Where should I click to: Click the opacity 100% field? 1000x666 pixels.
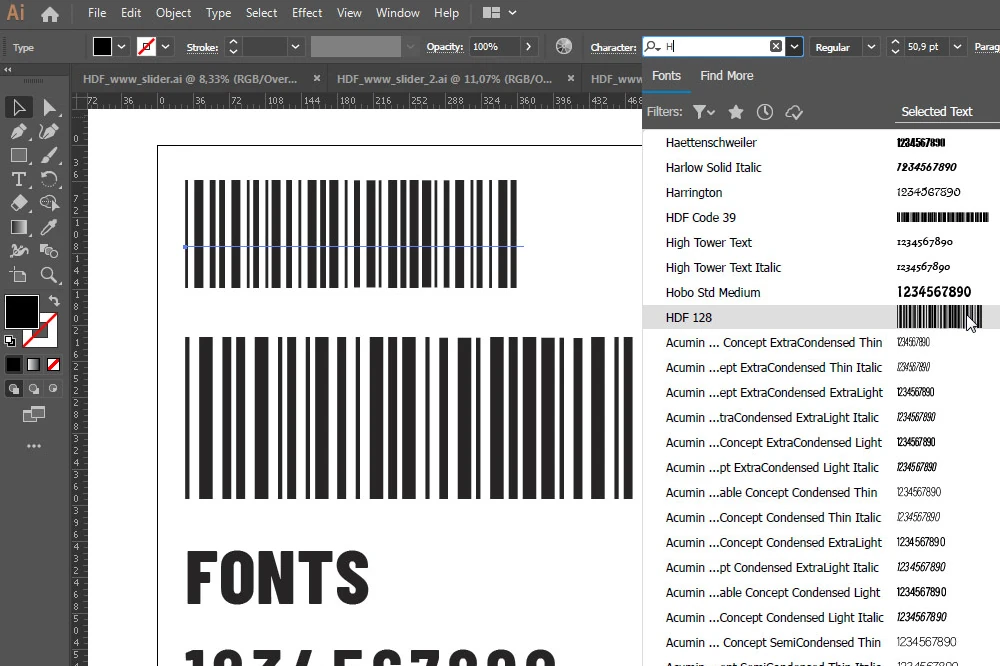coord(494,47)
